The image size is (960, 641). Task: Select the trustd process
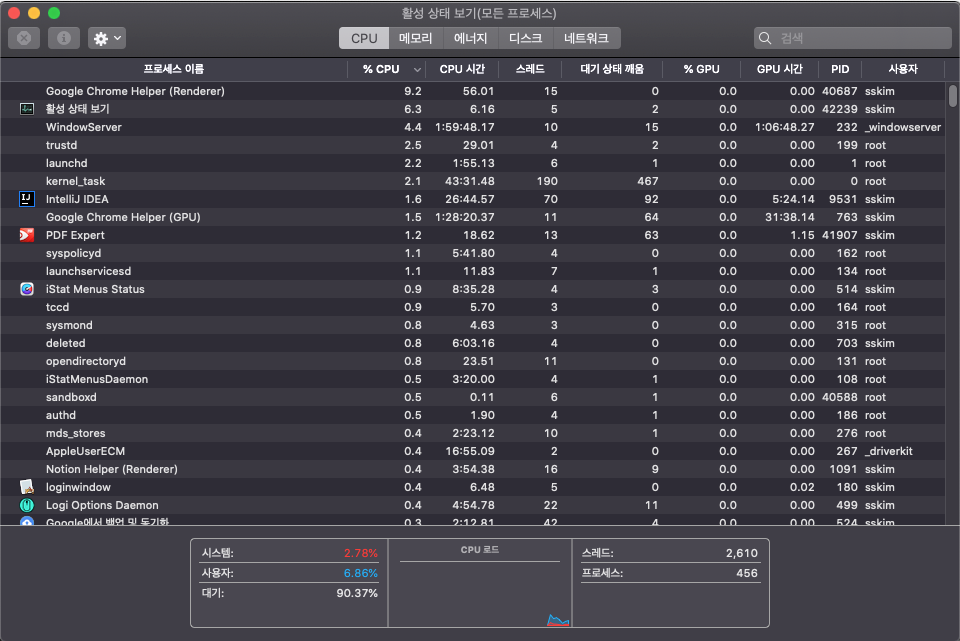[x=473, y=145]
